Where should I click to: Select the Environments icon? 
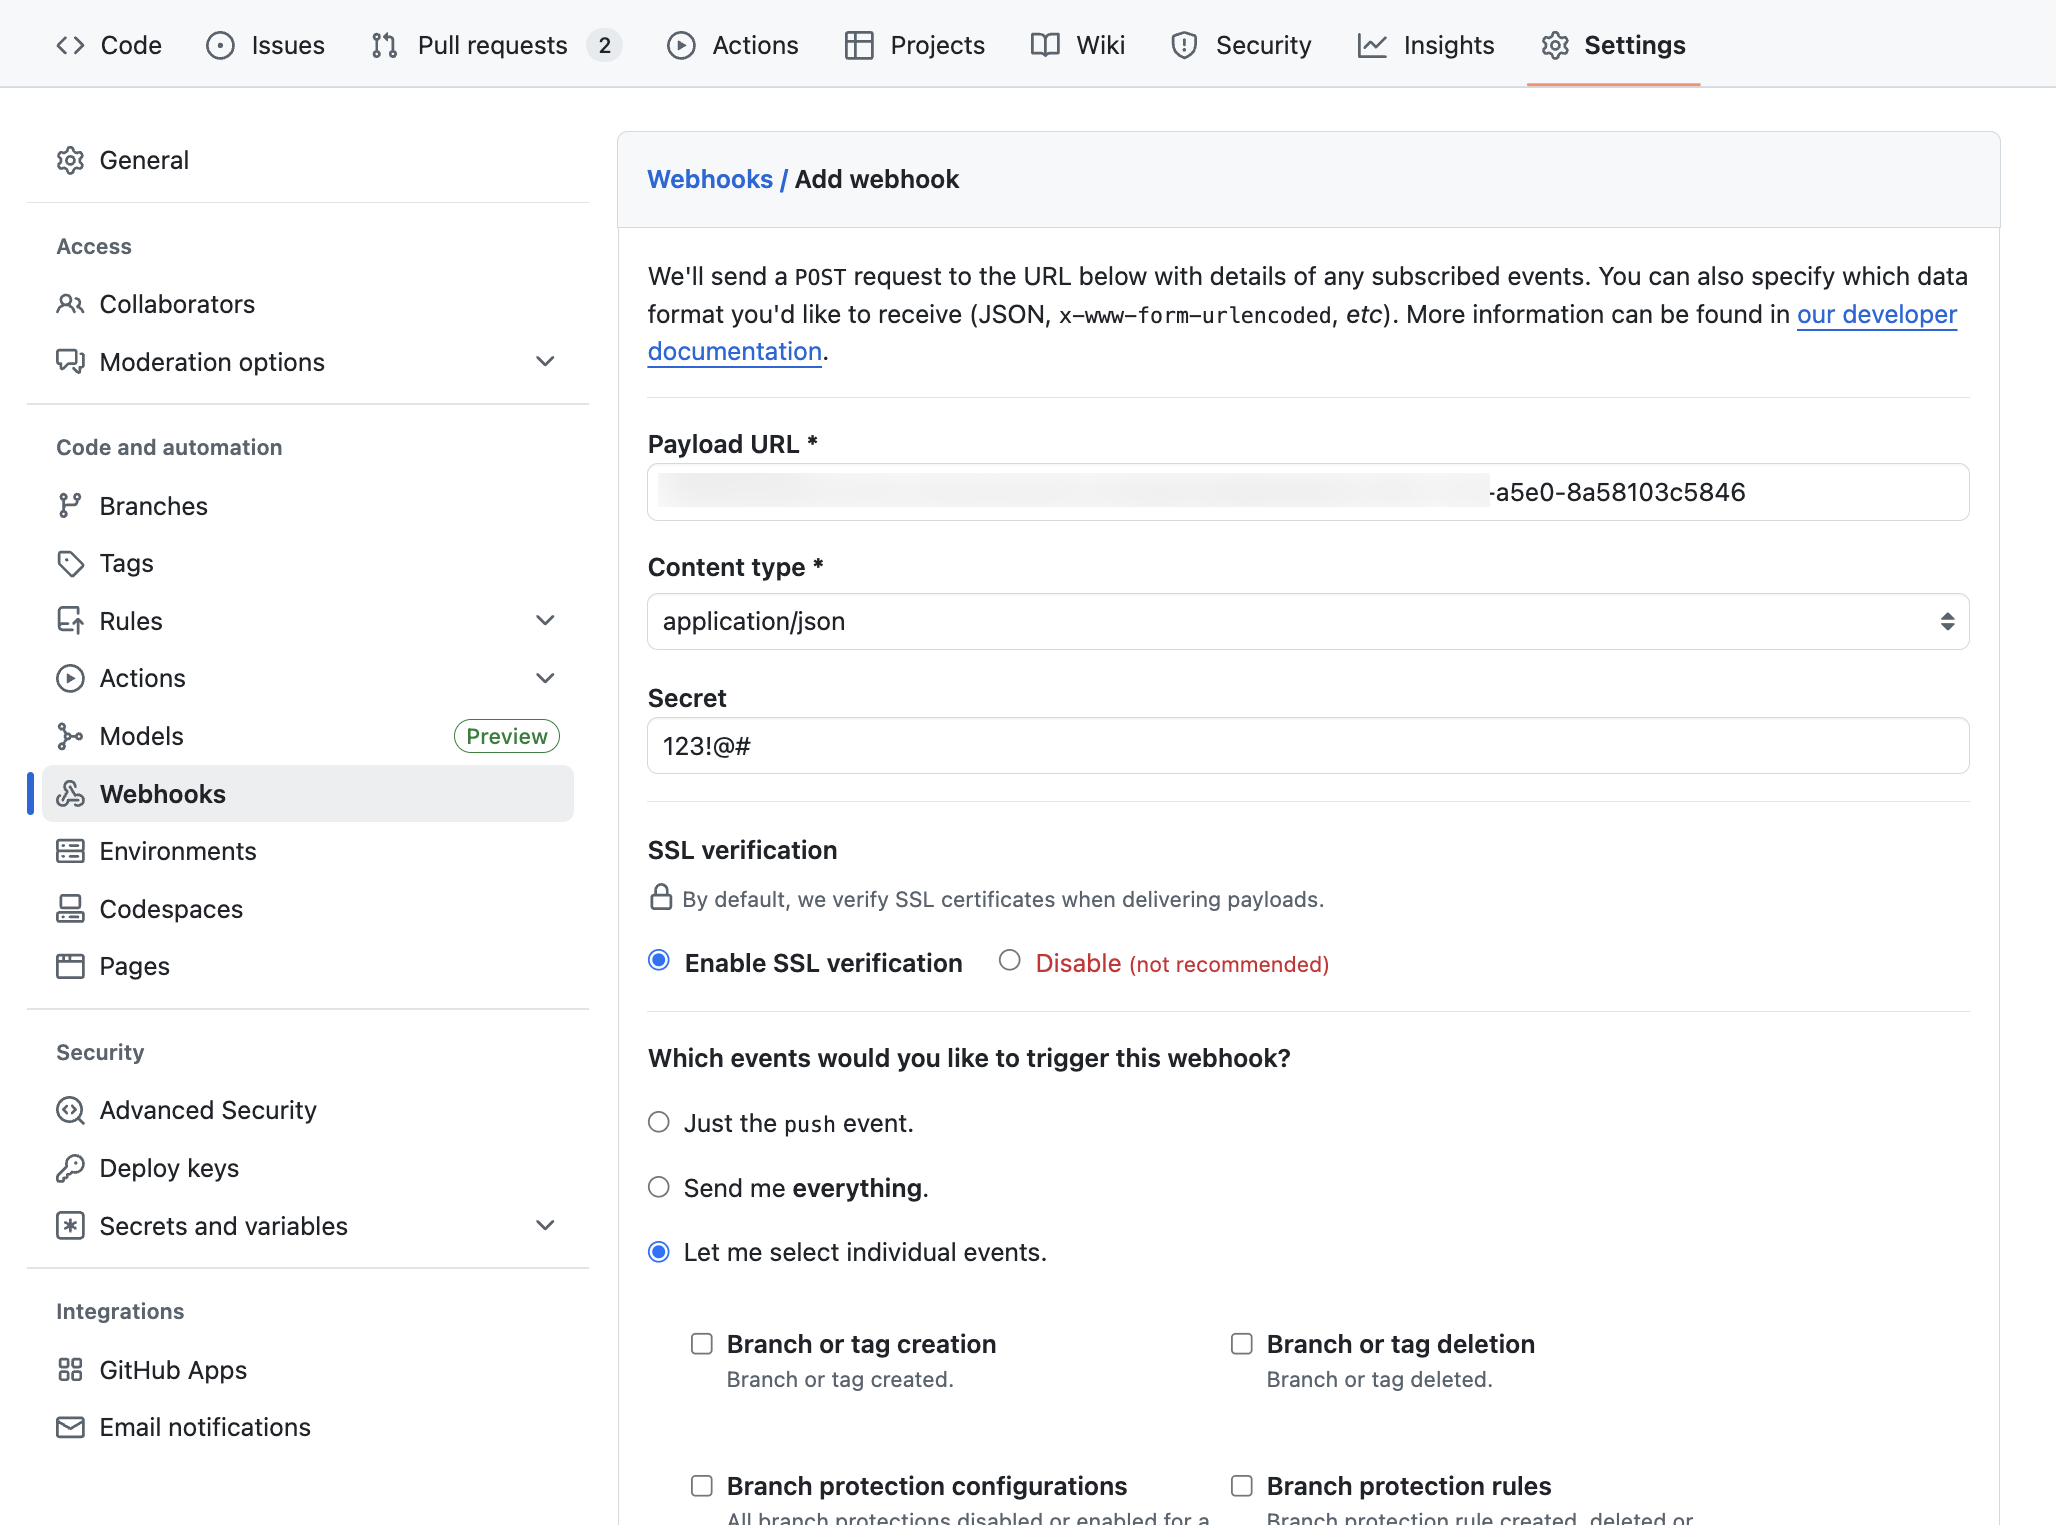point(70,850)
